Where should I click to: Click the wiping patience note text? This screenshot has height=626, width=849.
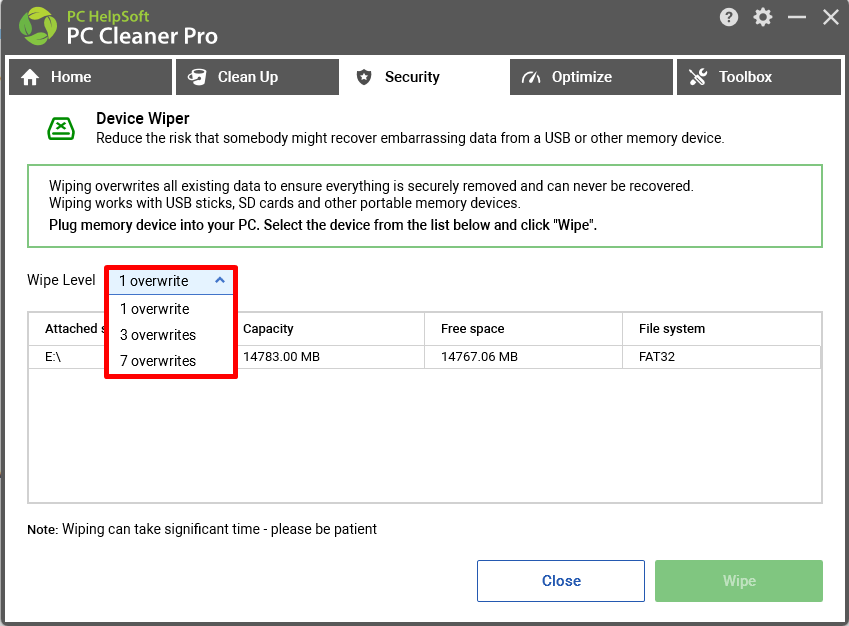pyautogui.click(x=202, y=529)
